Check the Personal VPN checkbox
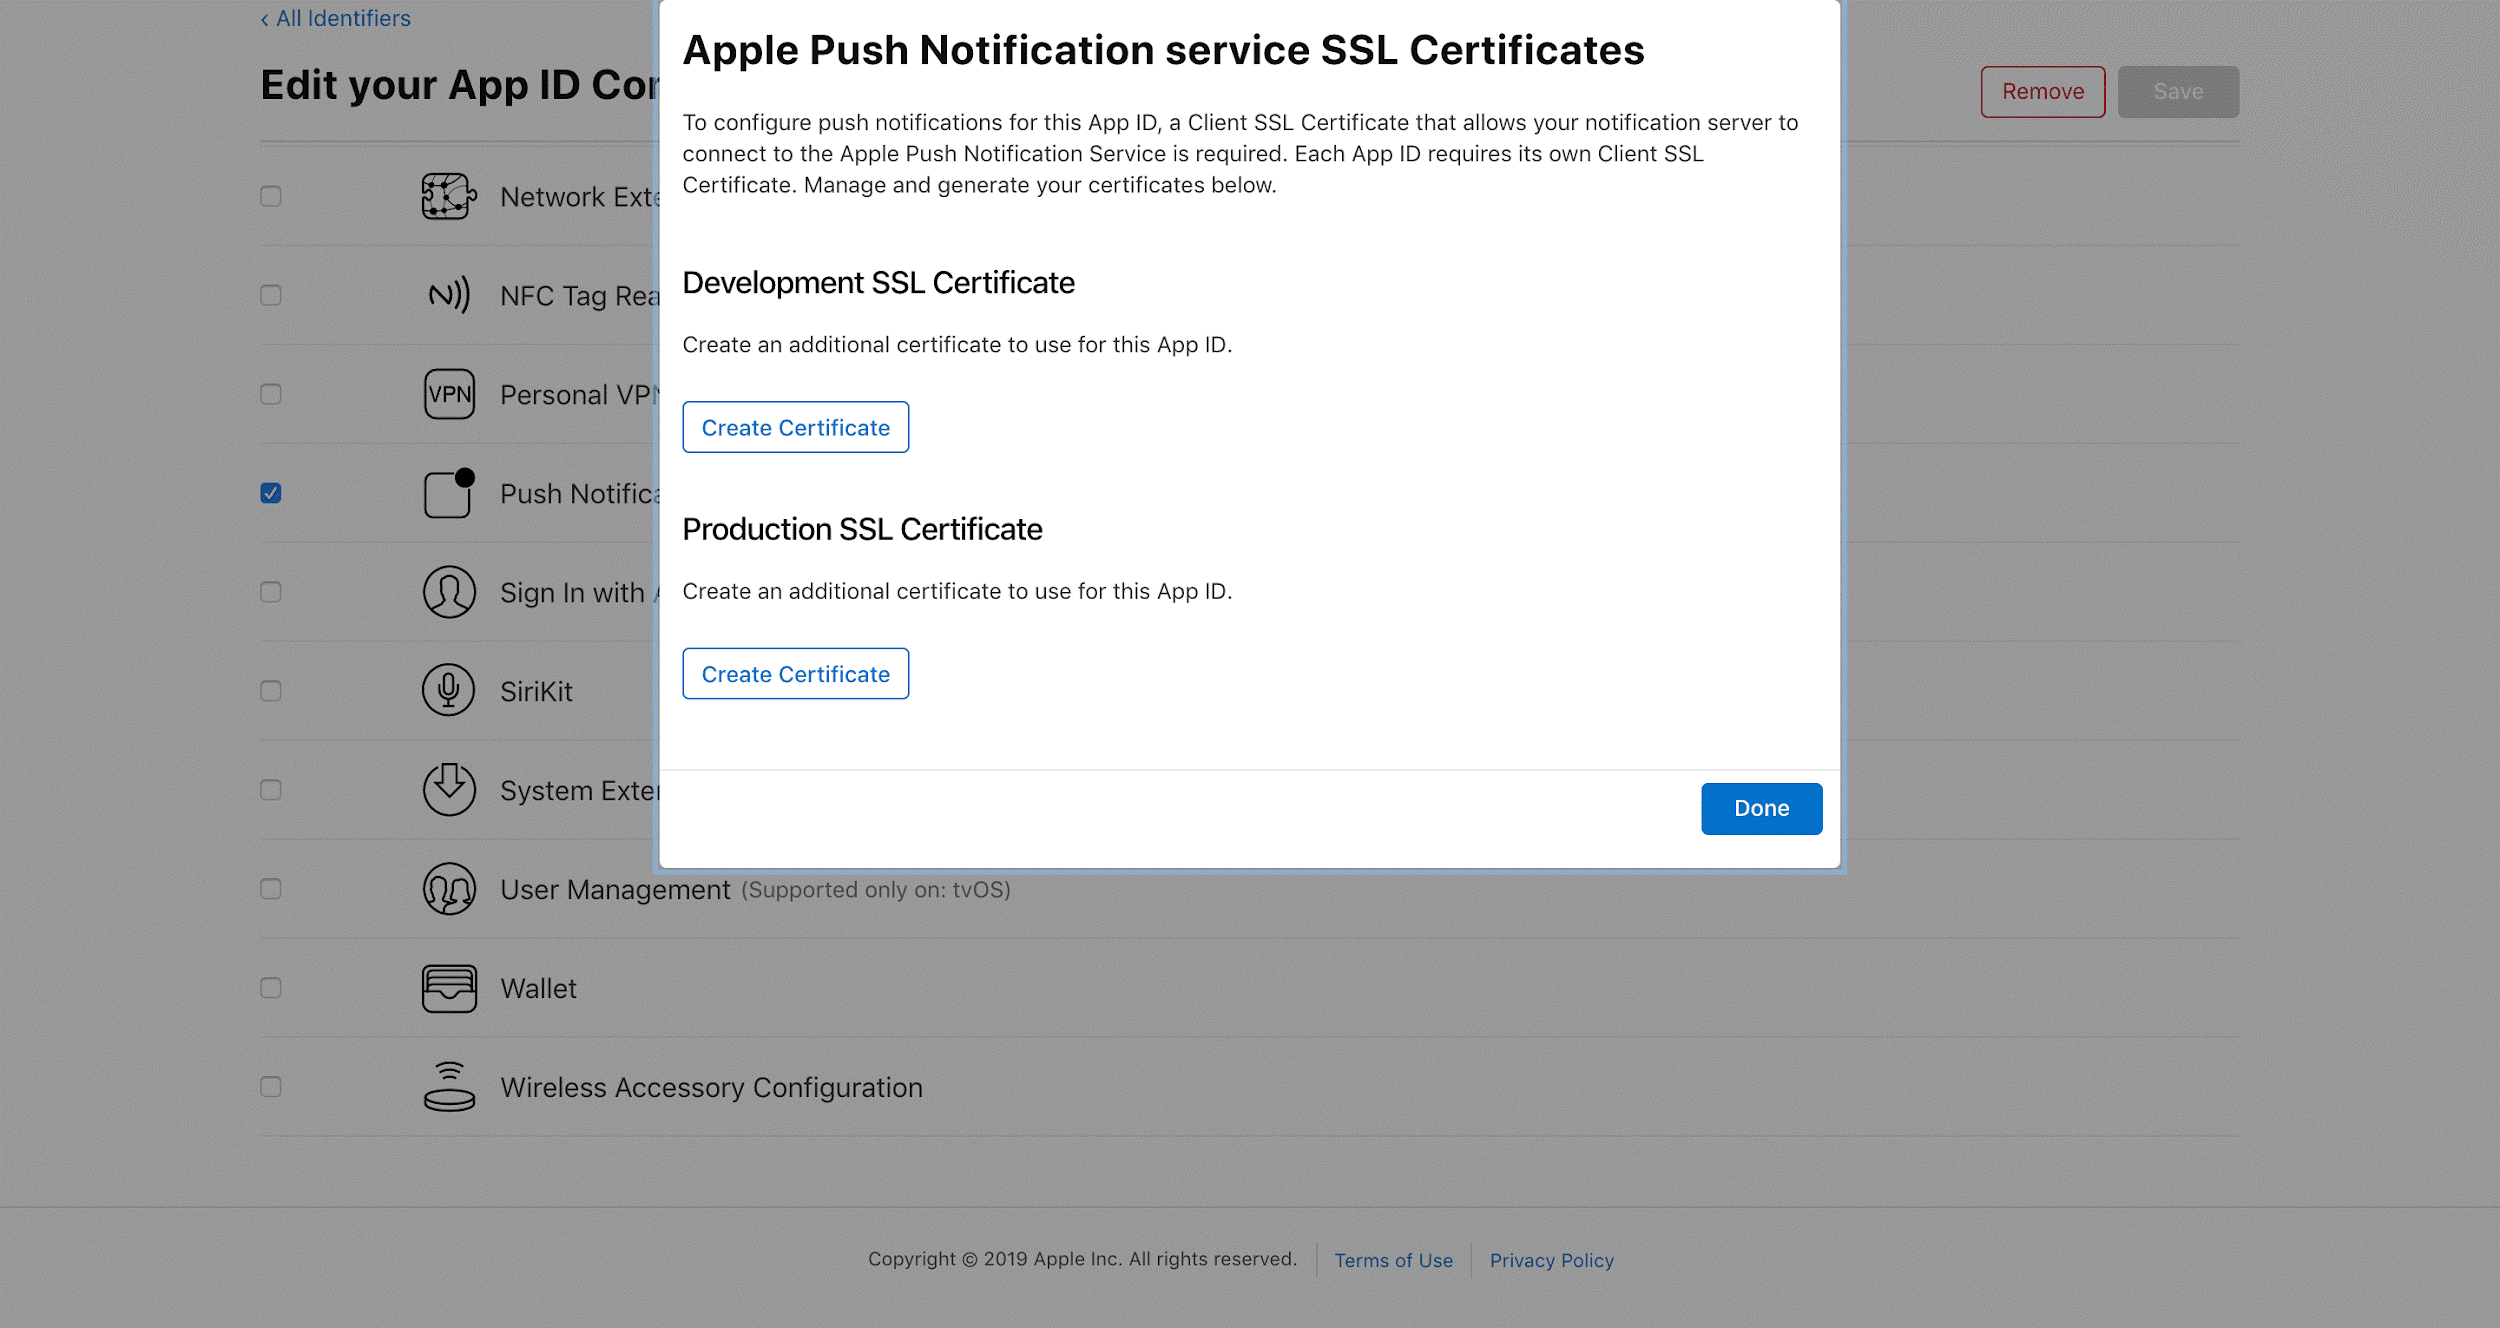Screen dimensions: 2500x1328 269,394
